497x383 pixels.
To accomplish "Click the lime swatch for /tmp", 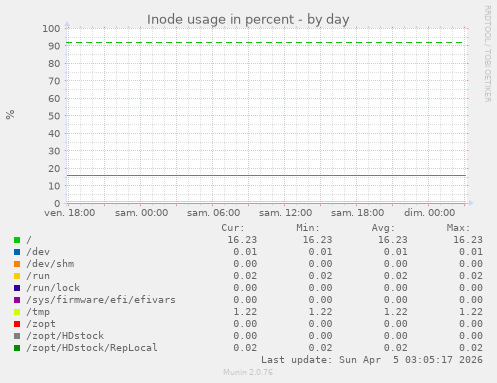I will click(x=17, y=312).
